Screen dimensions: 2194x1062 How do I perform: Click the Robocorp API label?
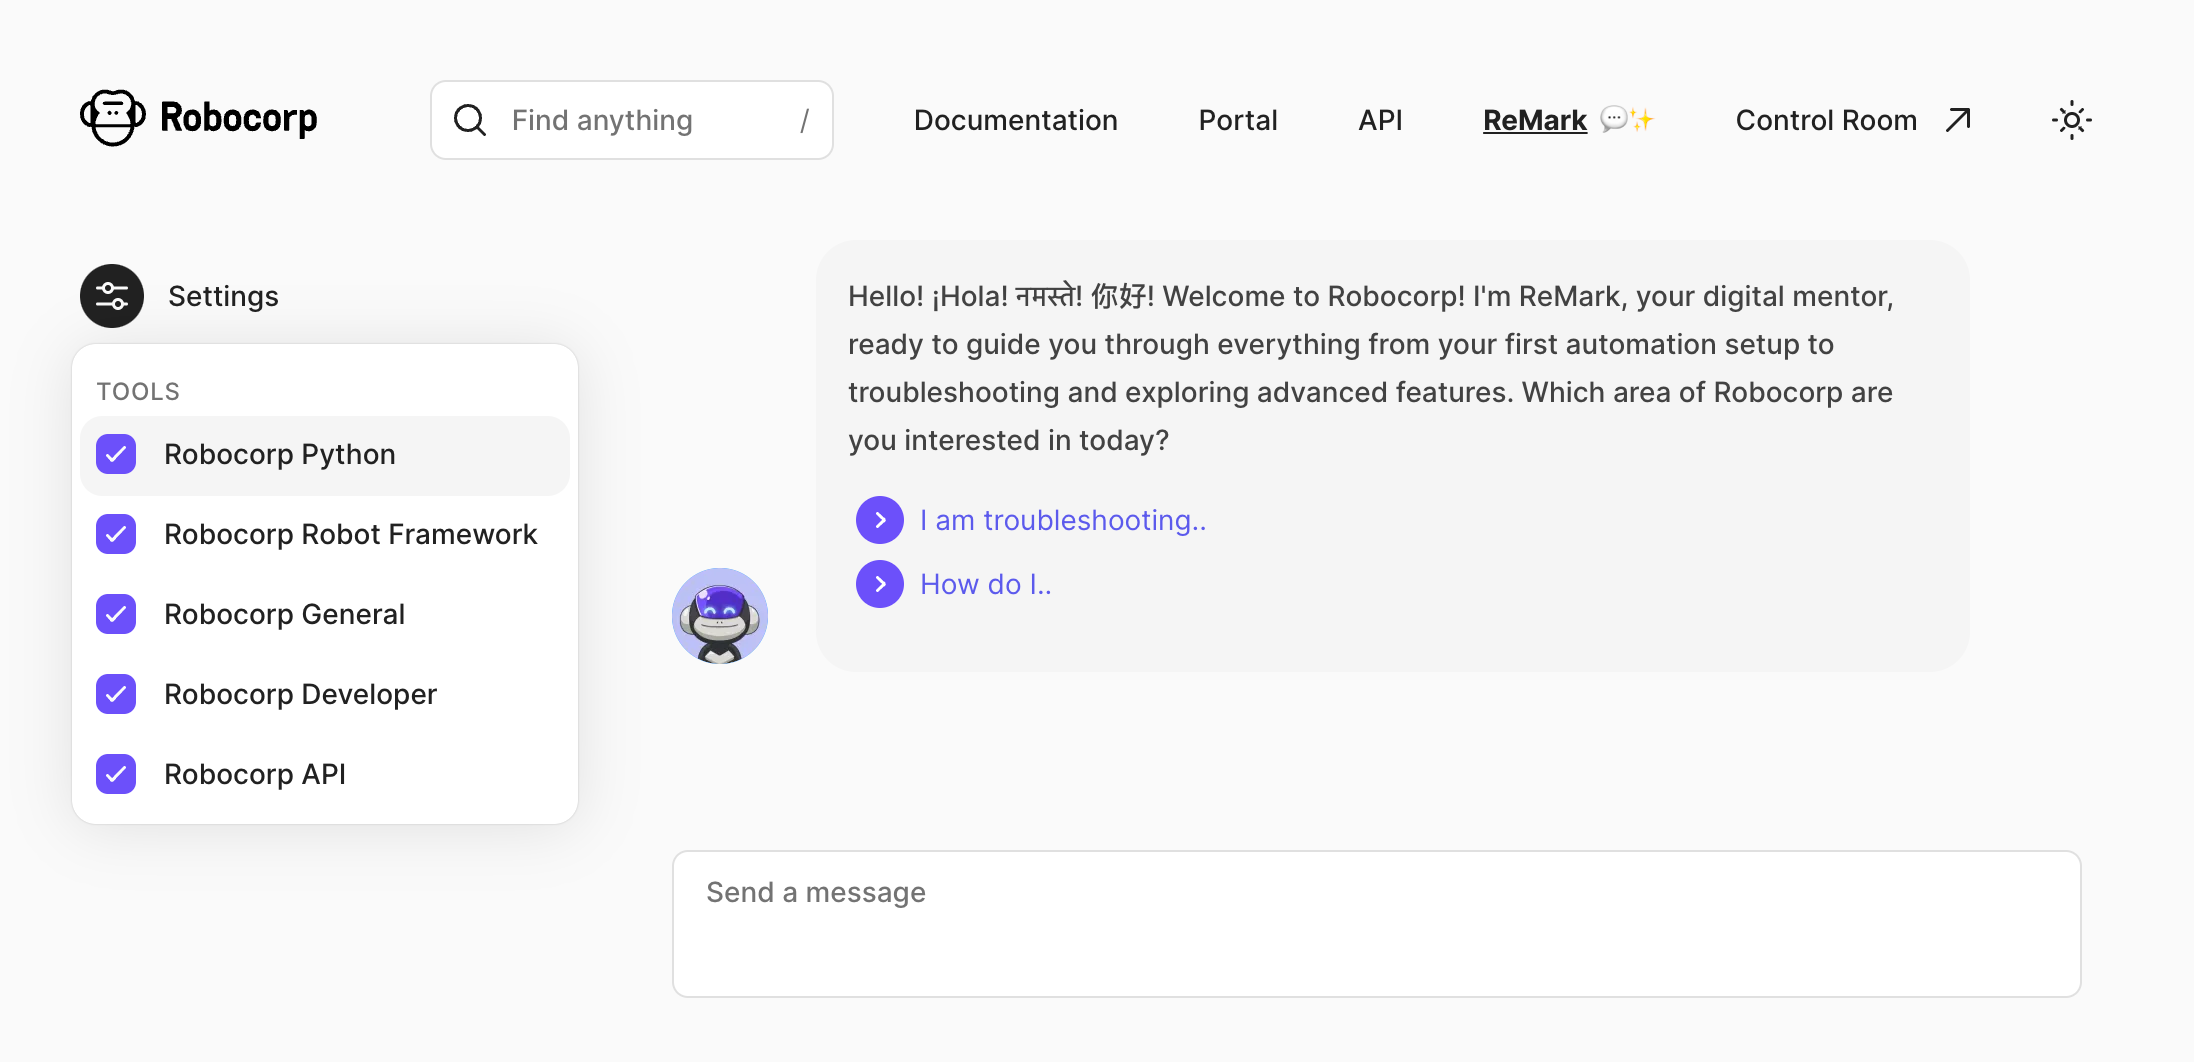pyautogui.click(x=255, y=774)
